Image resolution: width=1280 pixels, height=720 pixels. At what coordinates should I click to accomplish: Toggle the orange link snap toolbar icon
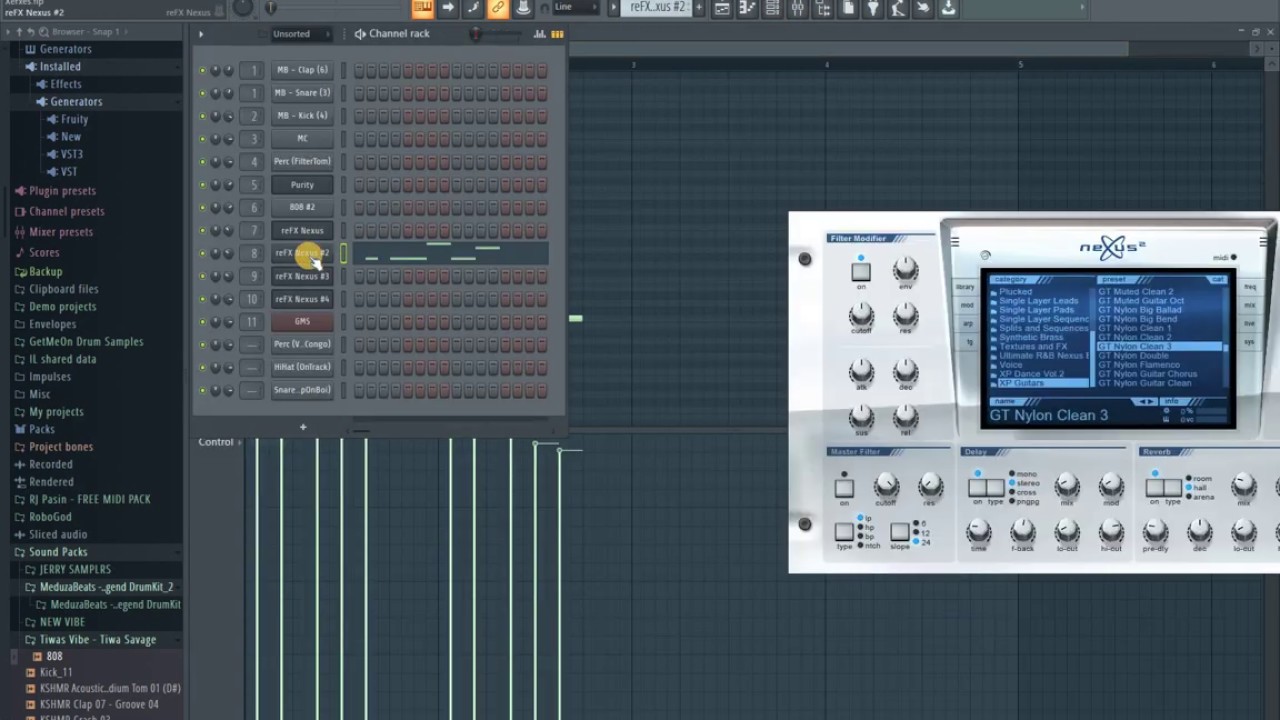pos(498,8)
